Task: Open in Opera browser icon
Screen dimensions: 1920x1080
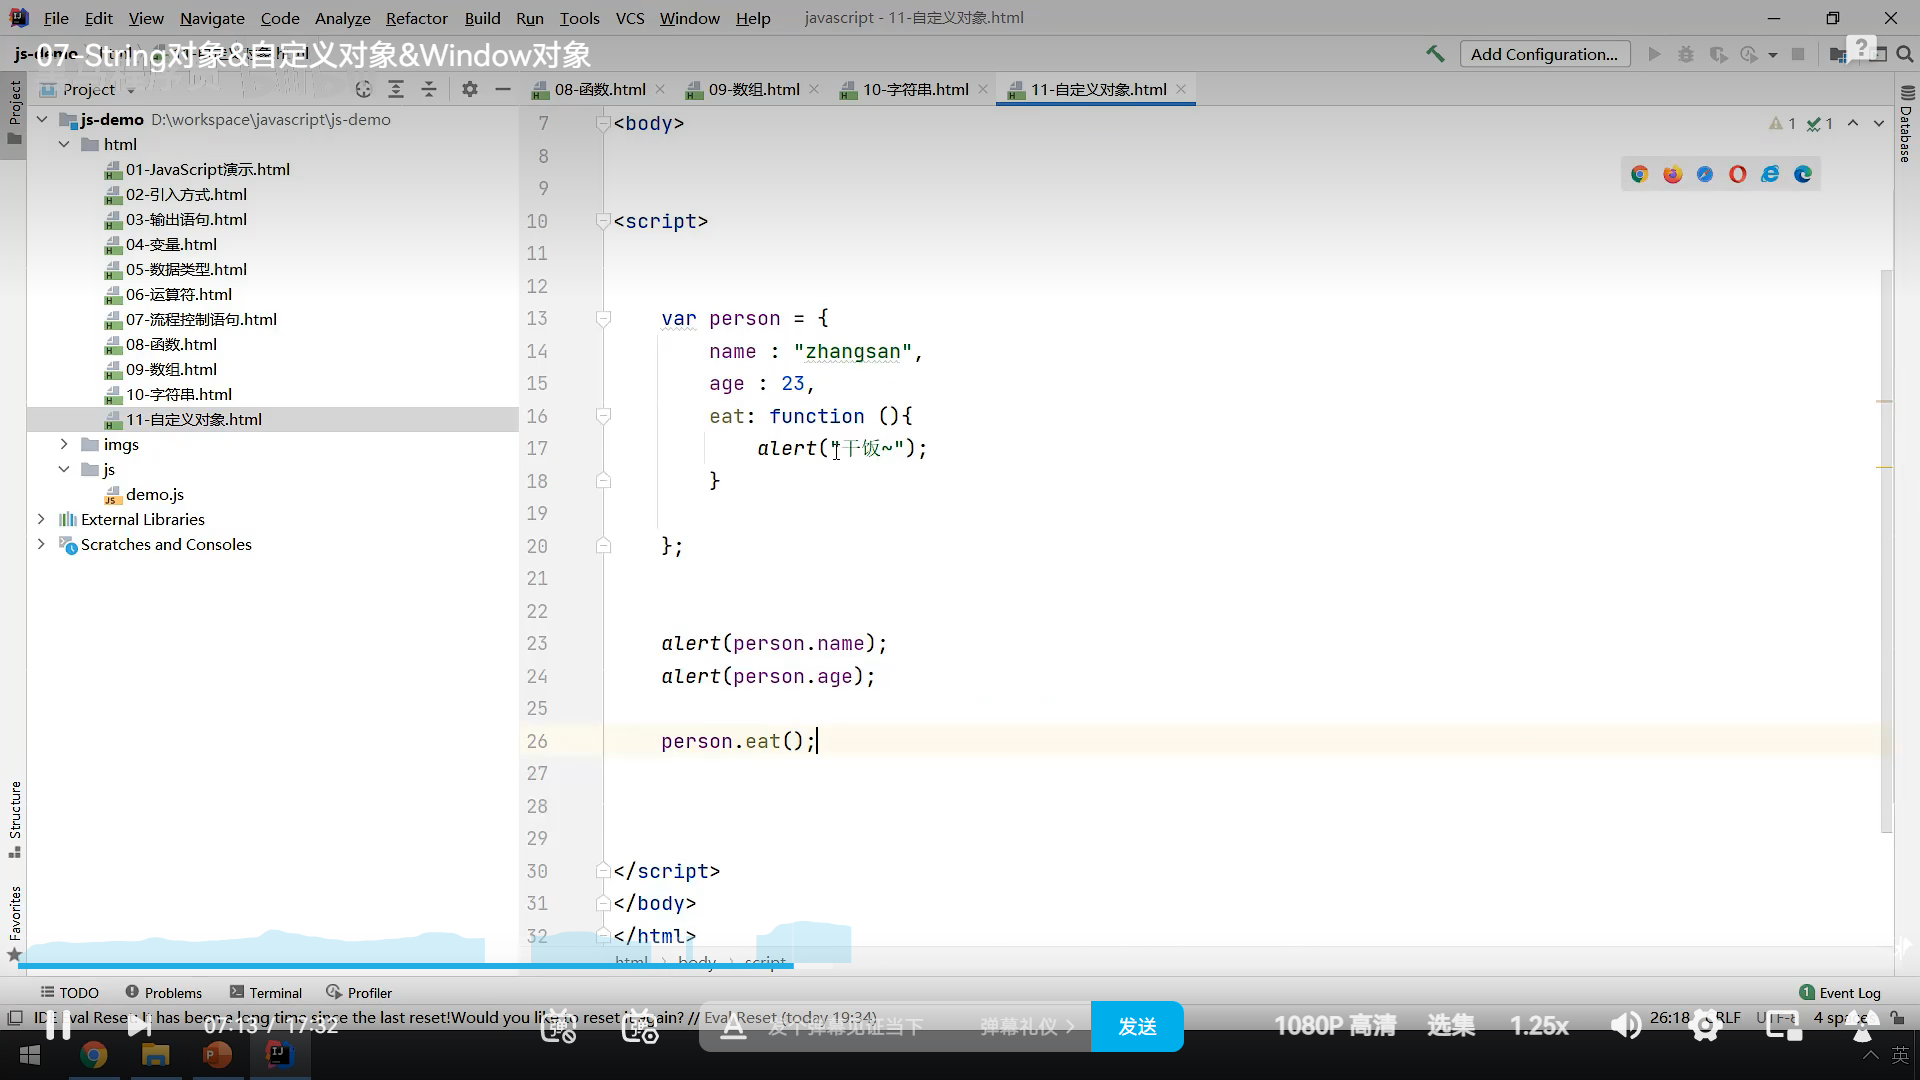Action: click(1737, 174)
